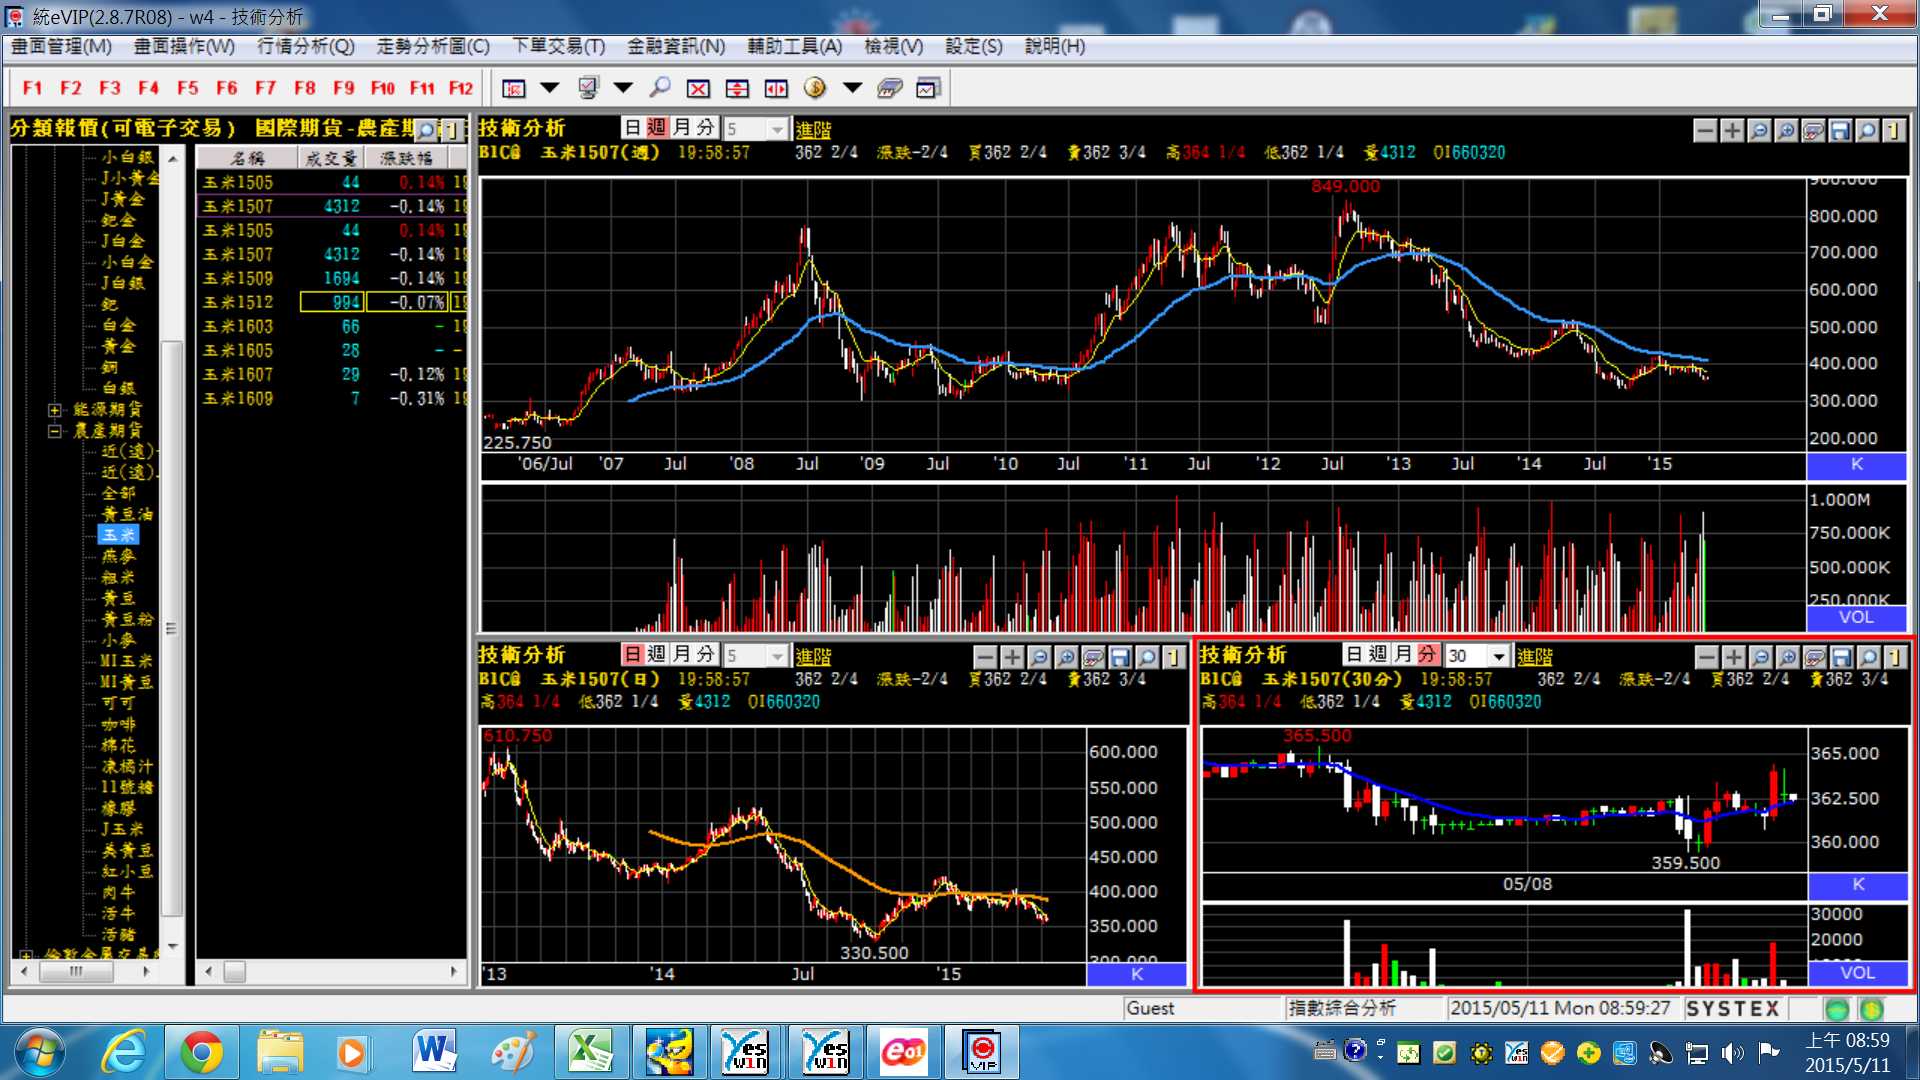Select 月 period on the 30-minute chart
Image resolution: width=1920 pixels, height=1080 pixels.
coord(1403,654)
